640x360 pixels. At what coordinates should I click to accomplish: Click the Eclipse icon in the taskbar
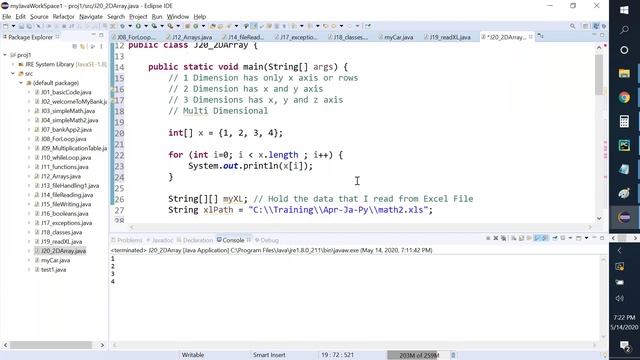624,218
